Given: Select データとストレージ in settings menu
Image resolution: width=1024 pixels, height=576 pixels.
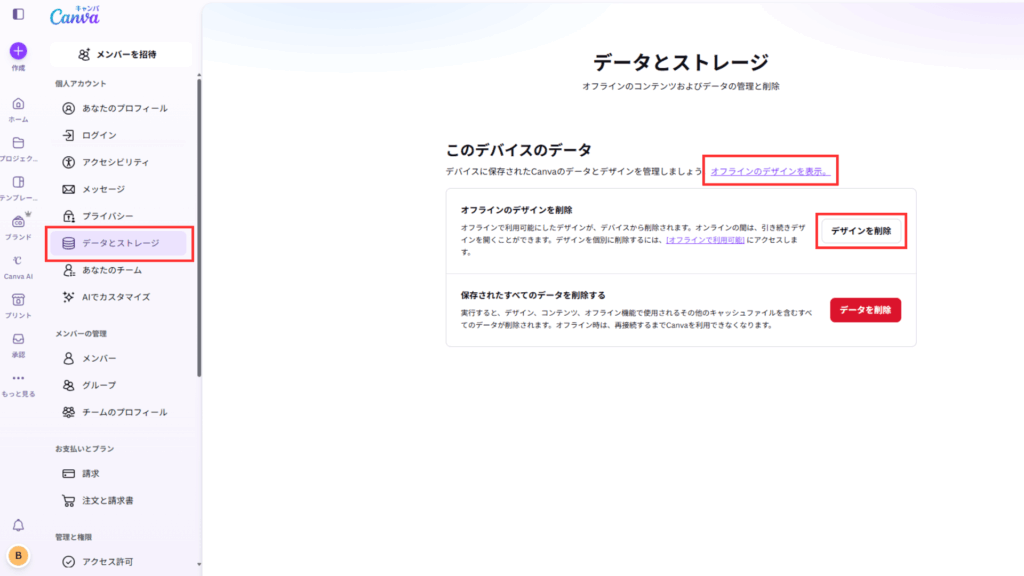Looking at the screenshot, I should click(120, 243).
